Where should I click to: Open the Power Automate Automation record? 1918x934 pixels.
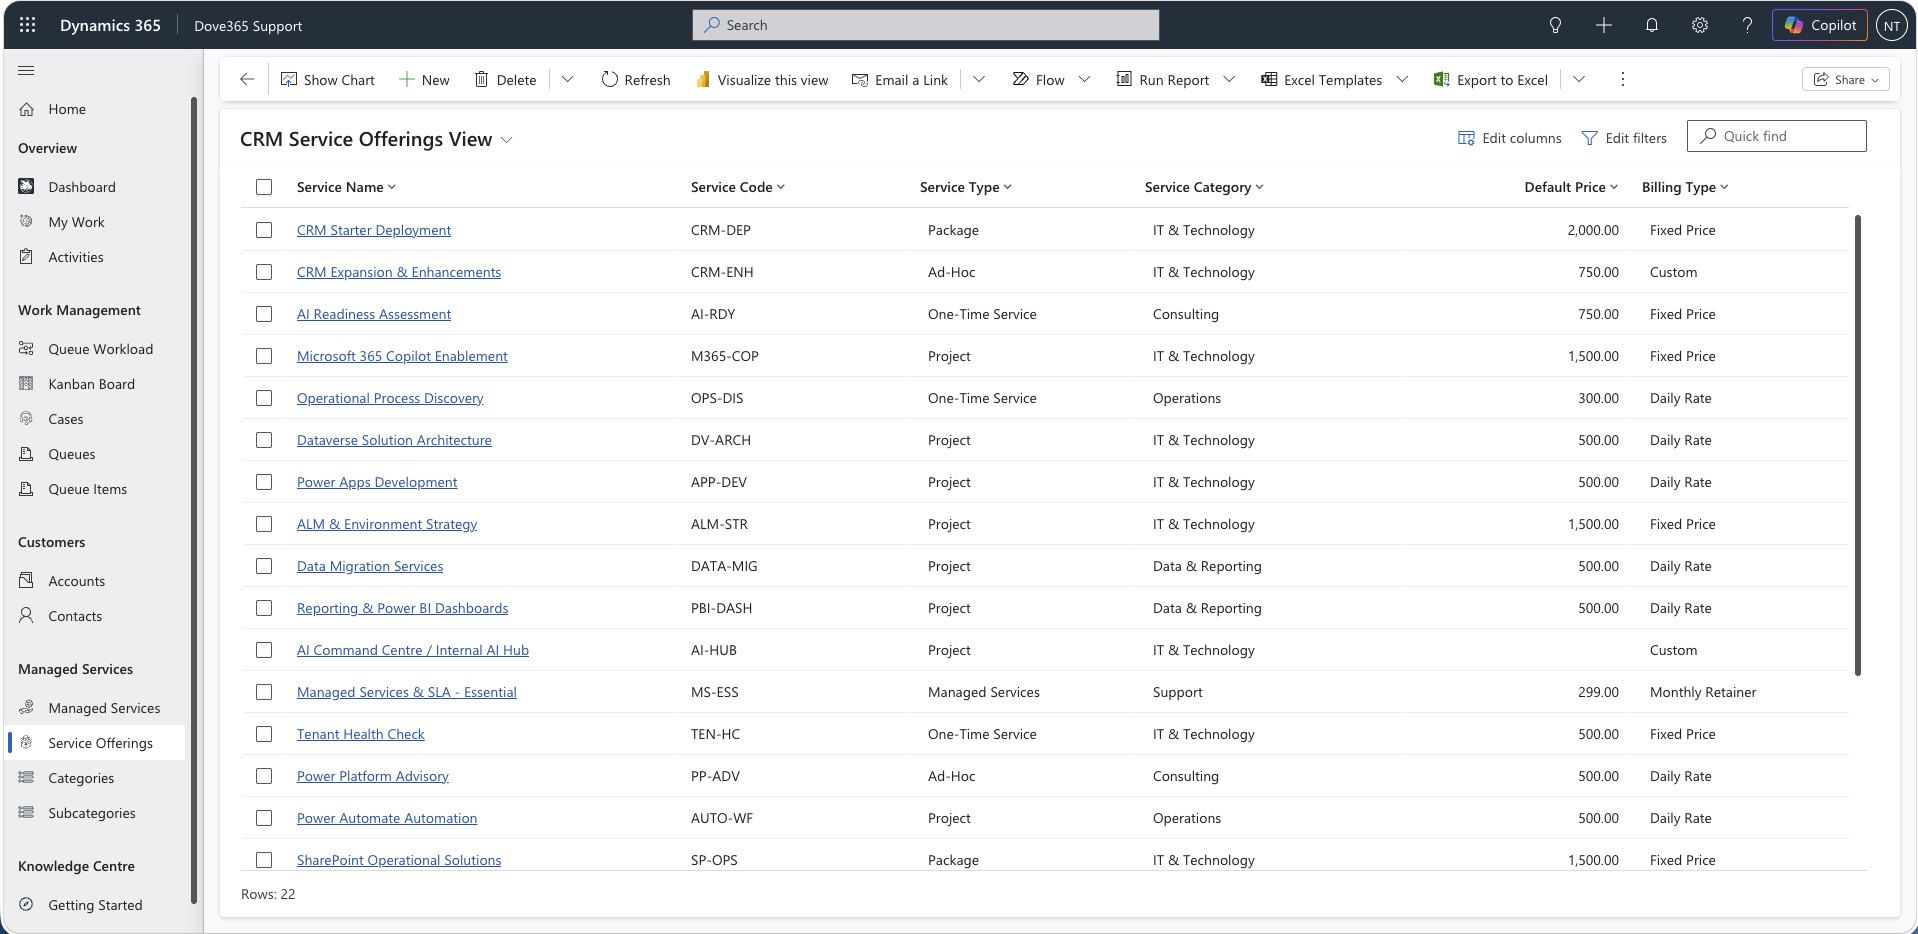click(x=387, y=818)
